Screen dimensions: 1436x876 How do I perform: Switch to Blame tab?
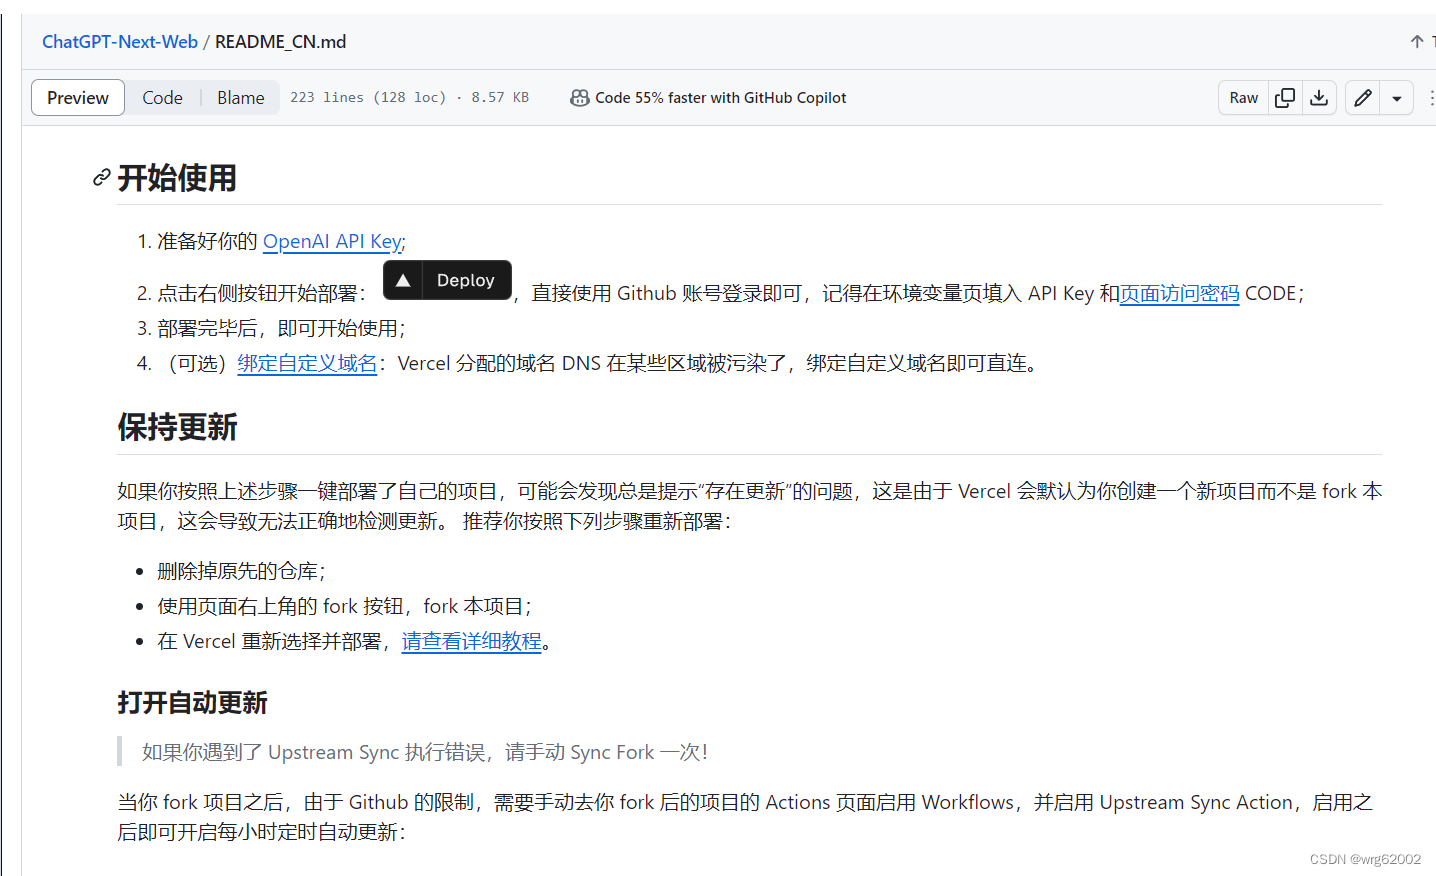click(x=241, y=98)
